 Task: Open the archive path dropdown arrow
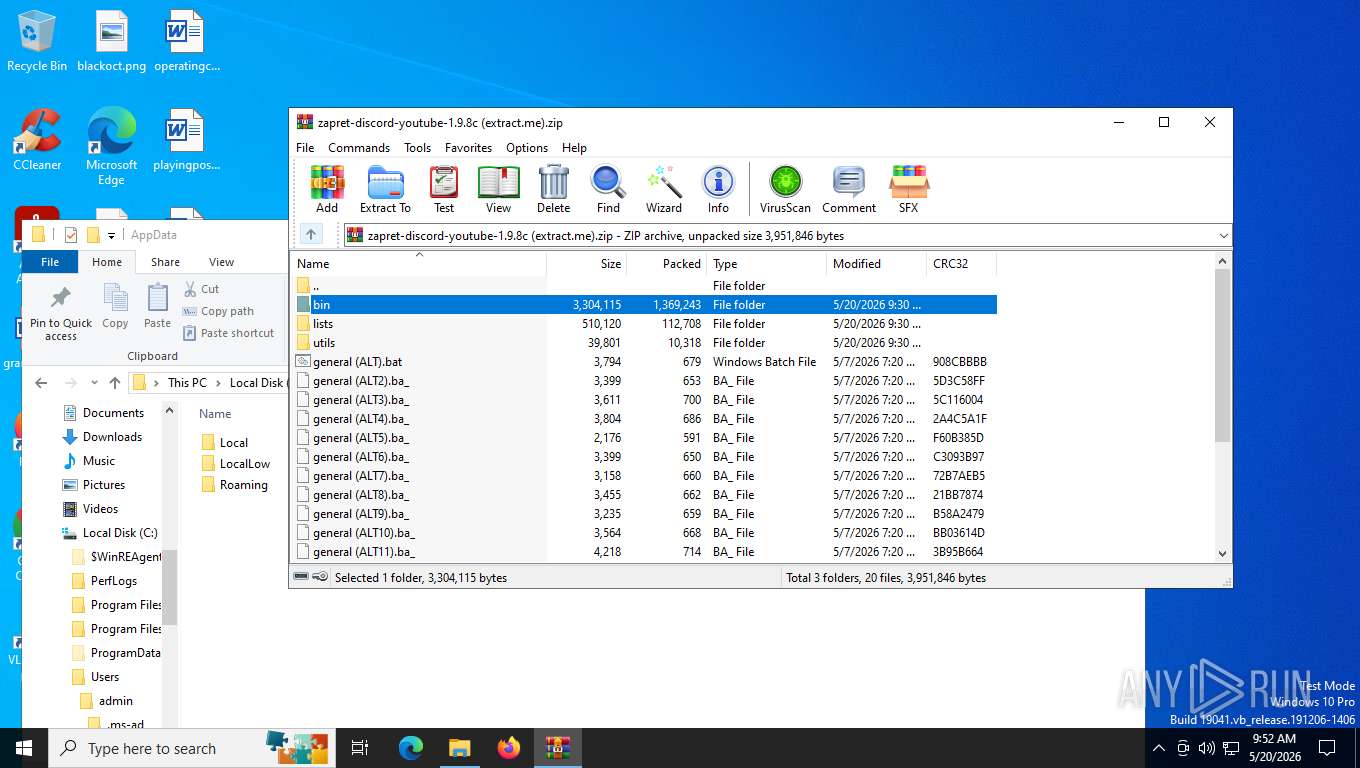coord(1223,236)
